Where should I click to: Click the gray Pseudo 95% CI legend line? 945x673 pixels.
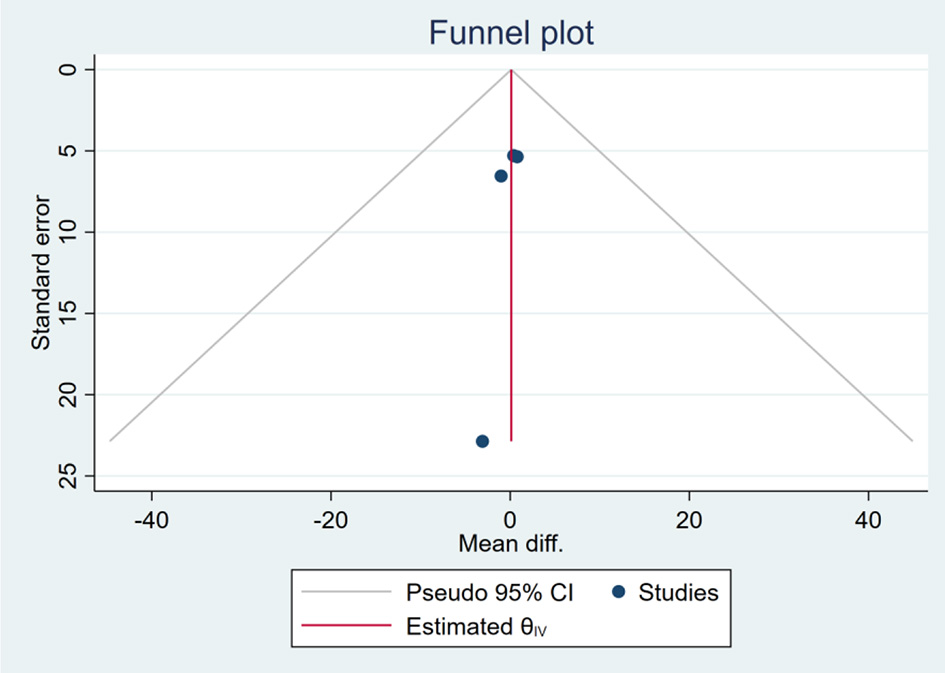point(346,592)
